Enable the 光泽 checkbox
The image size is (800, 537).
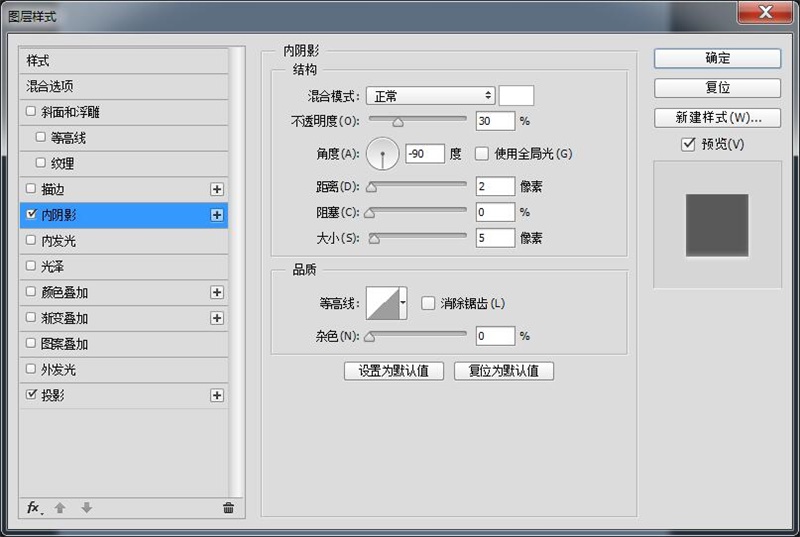[x=31, y=265]
